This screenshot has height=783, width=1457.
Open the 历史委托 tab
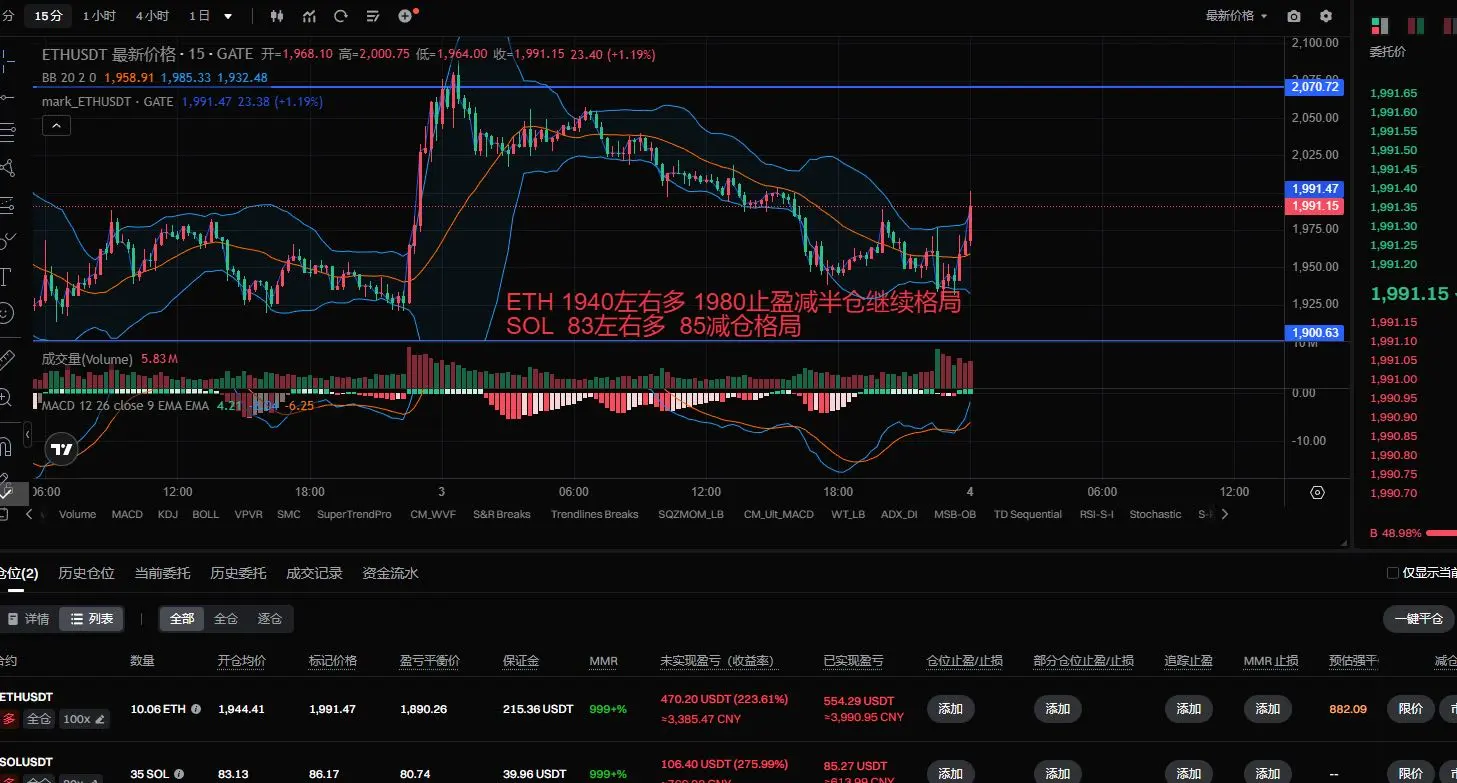[x=238, y=573]
